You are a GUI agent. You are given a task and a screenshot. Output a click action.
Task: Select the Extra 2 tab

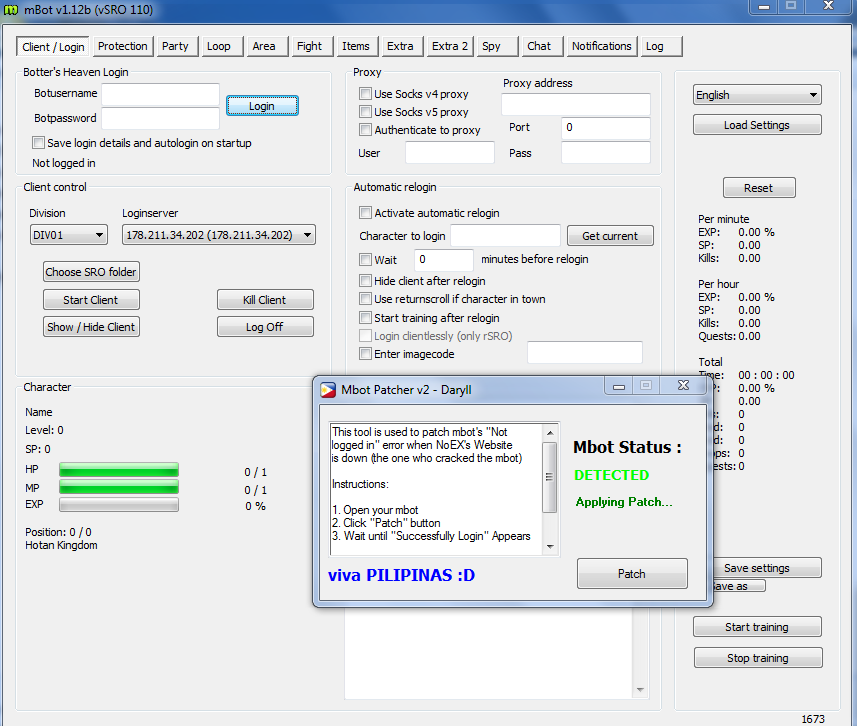[450, 46]
